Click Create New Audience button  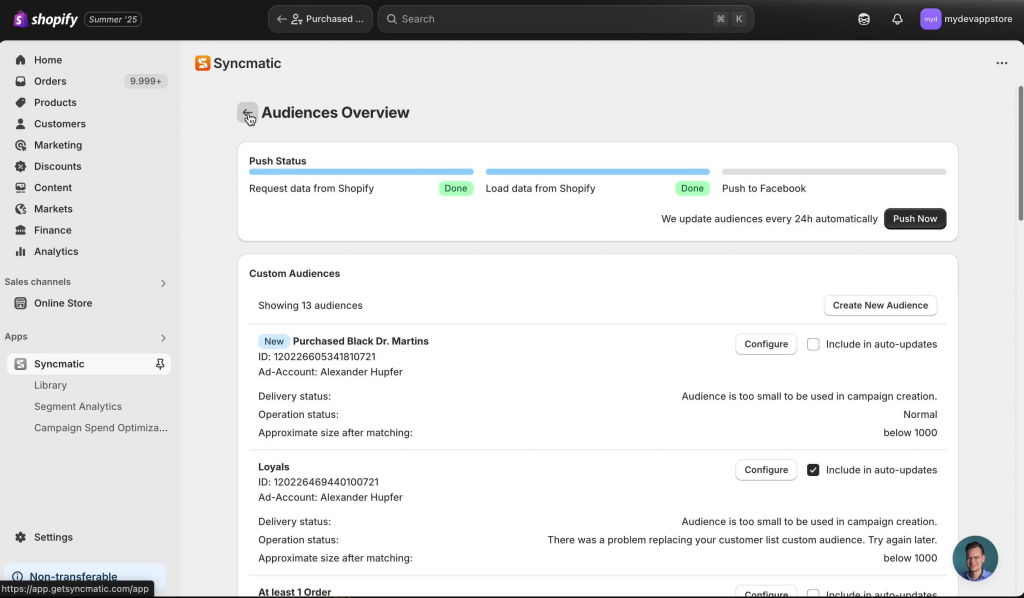[880, 305]
